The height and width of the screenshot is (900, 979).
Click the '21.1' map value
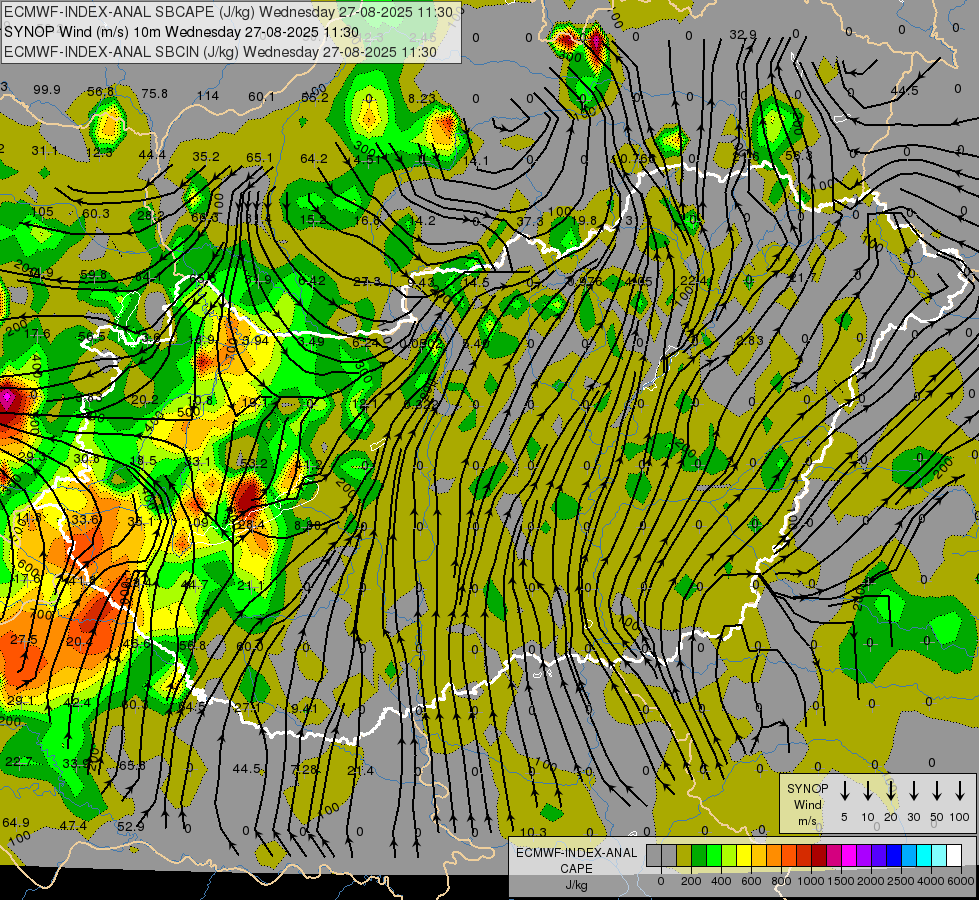(x=250, y=586)
